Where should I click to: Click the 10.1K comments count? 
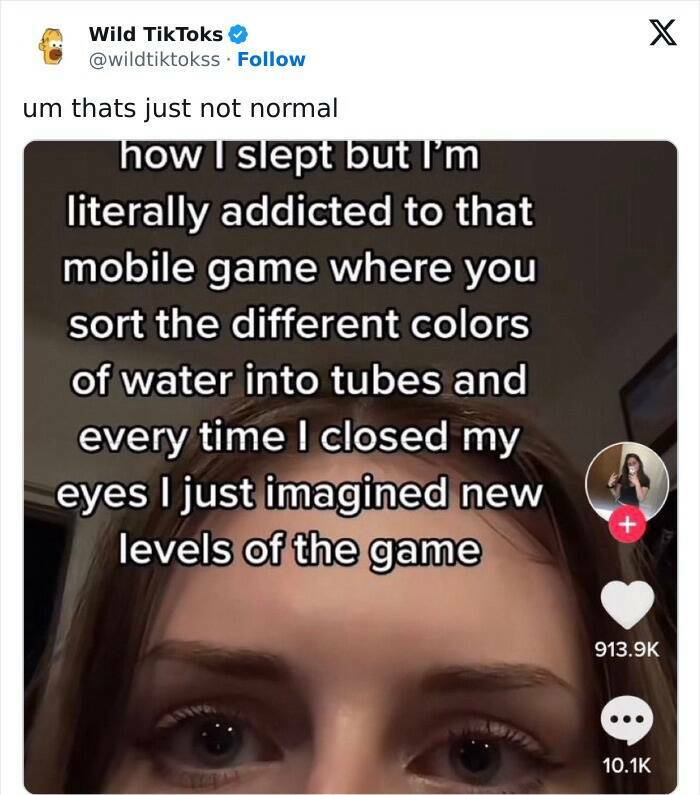pyautogui.click(x=627, y=765)
